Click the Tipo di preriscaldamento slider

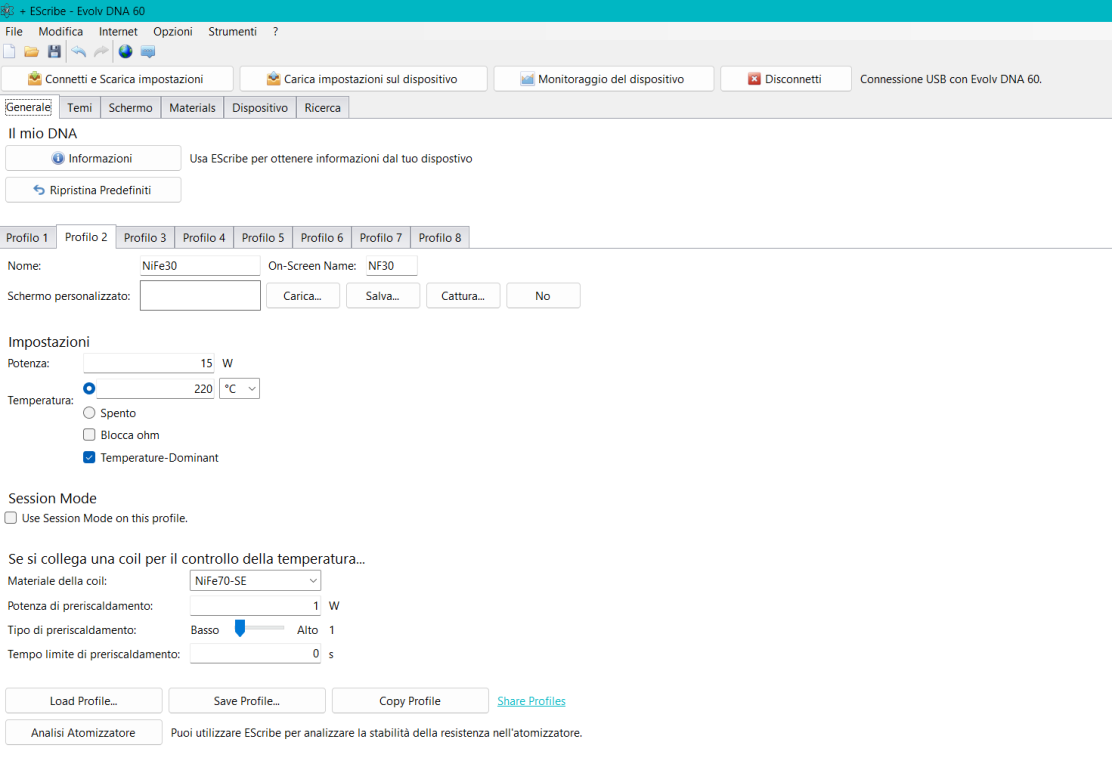260,629
